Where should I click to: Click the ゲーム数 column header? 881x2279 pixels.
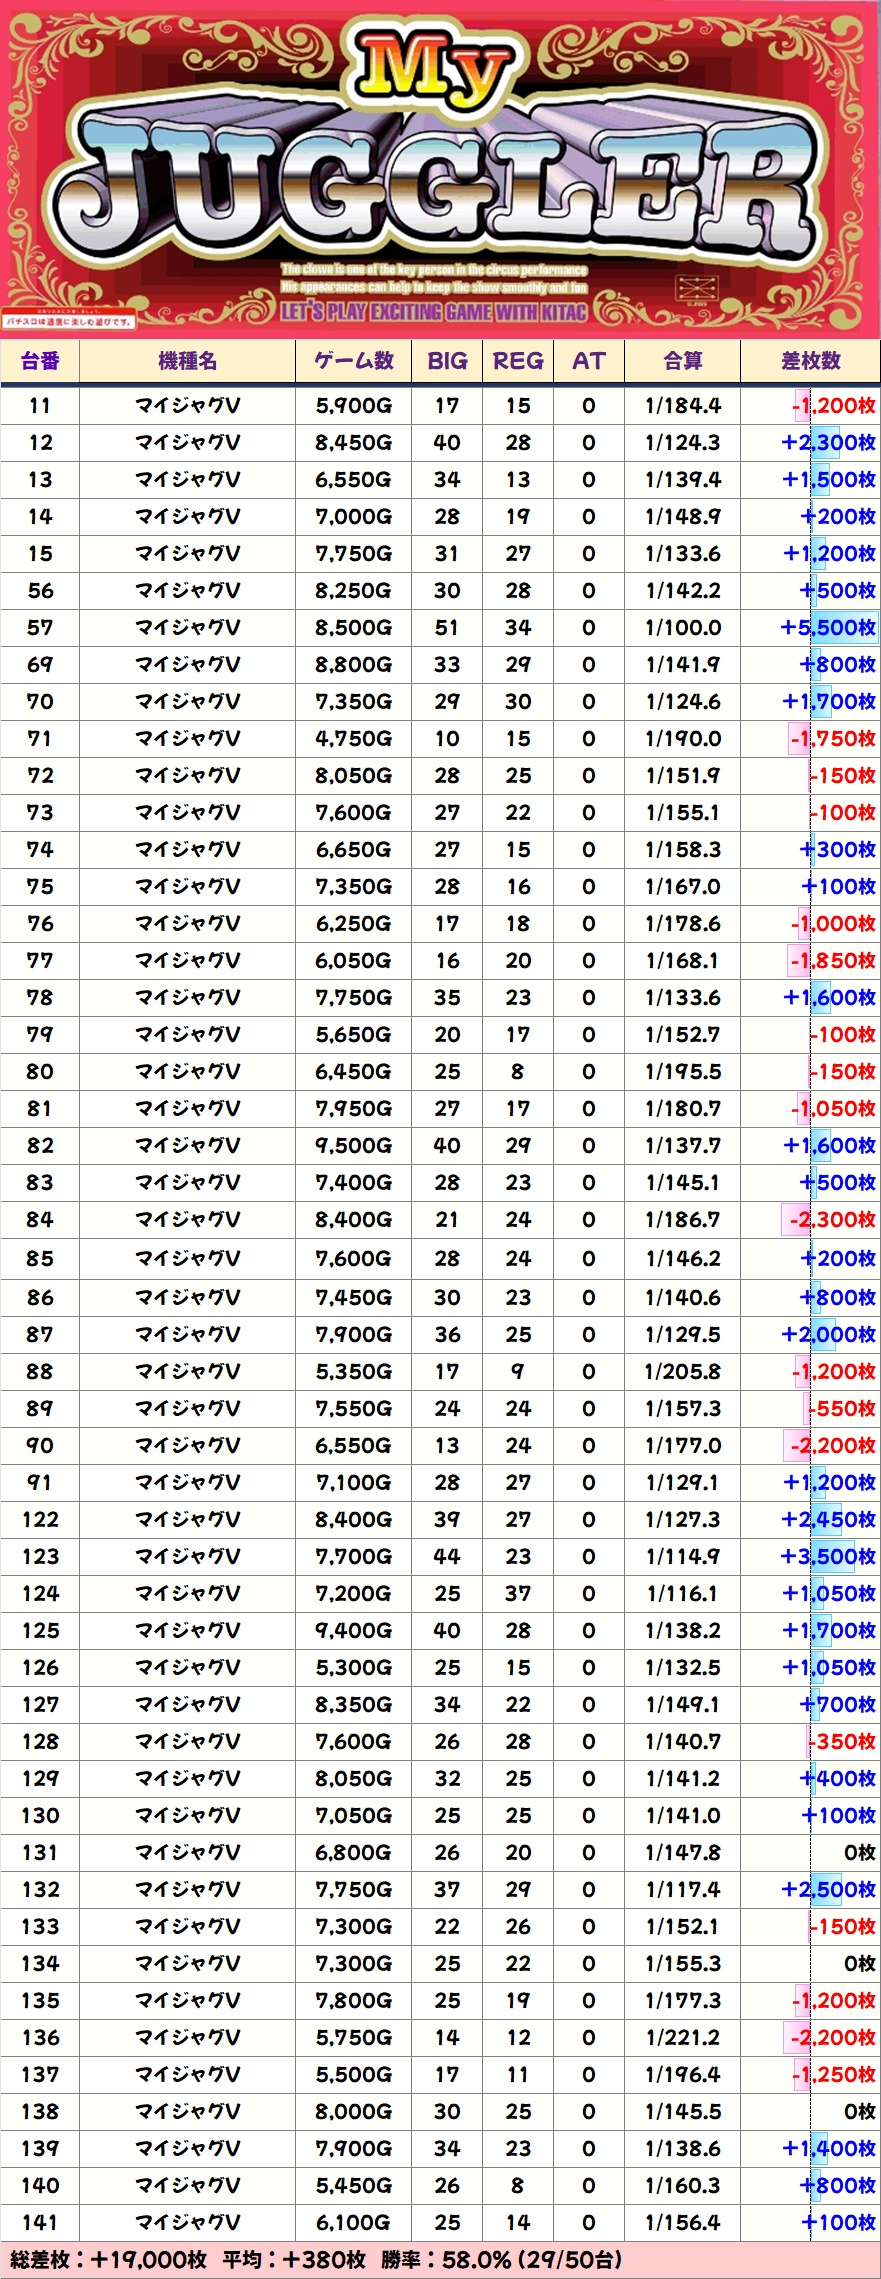[353, 361]
